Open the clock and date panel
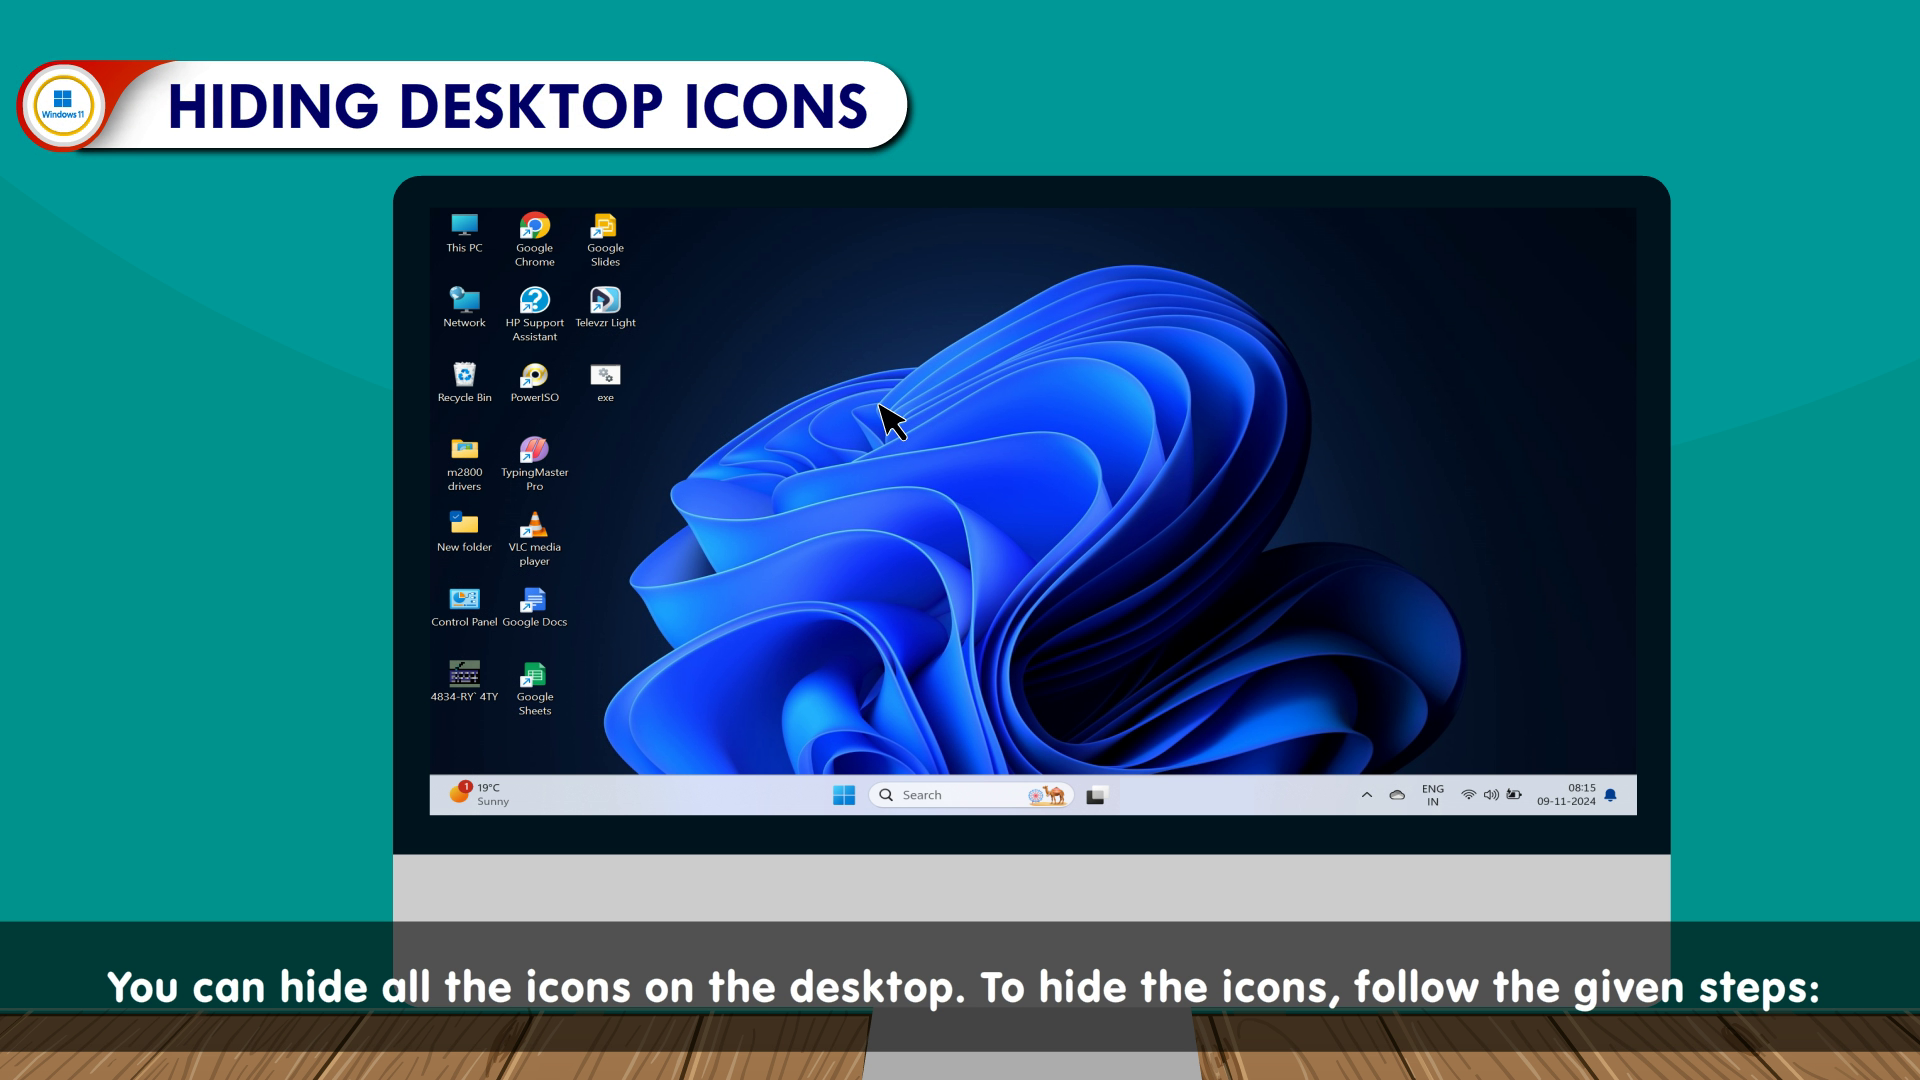1920x1080 pixels. coord(1566,795)
